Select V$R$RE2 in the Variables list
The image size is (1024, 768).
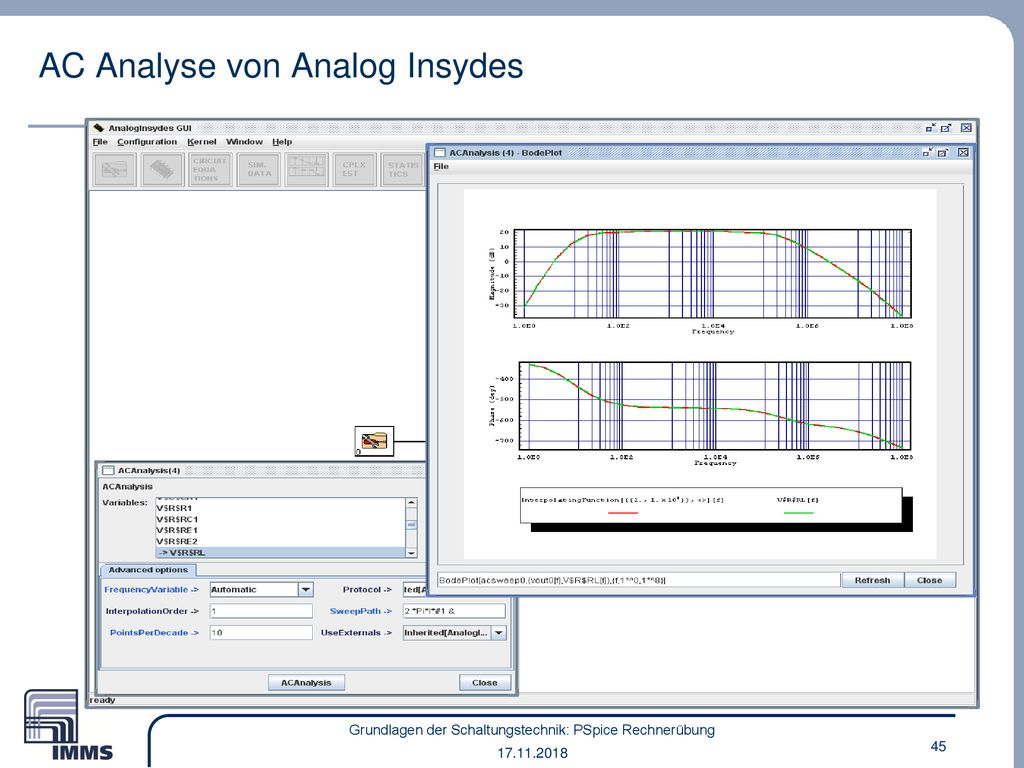click(x=280, y=541)
